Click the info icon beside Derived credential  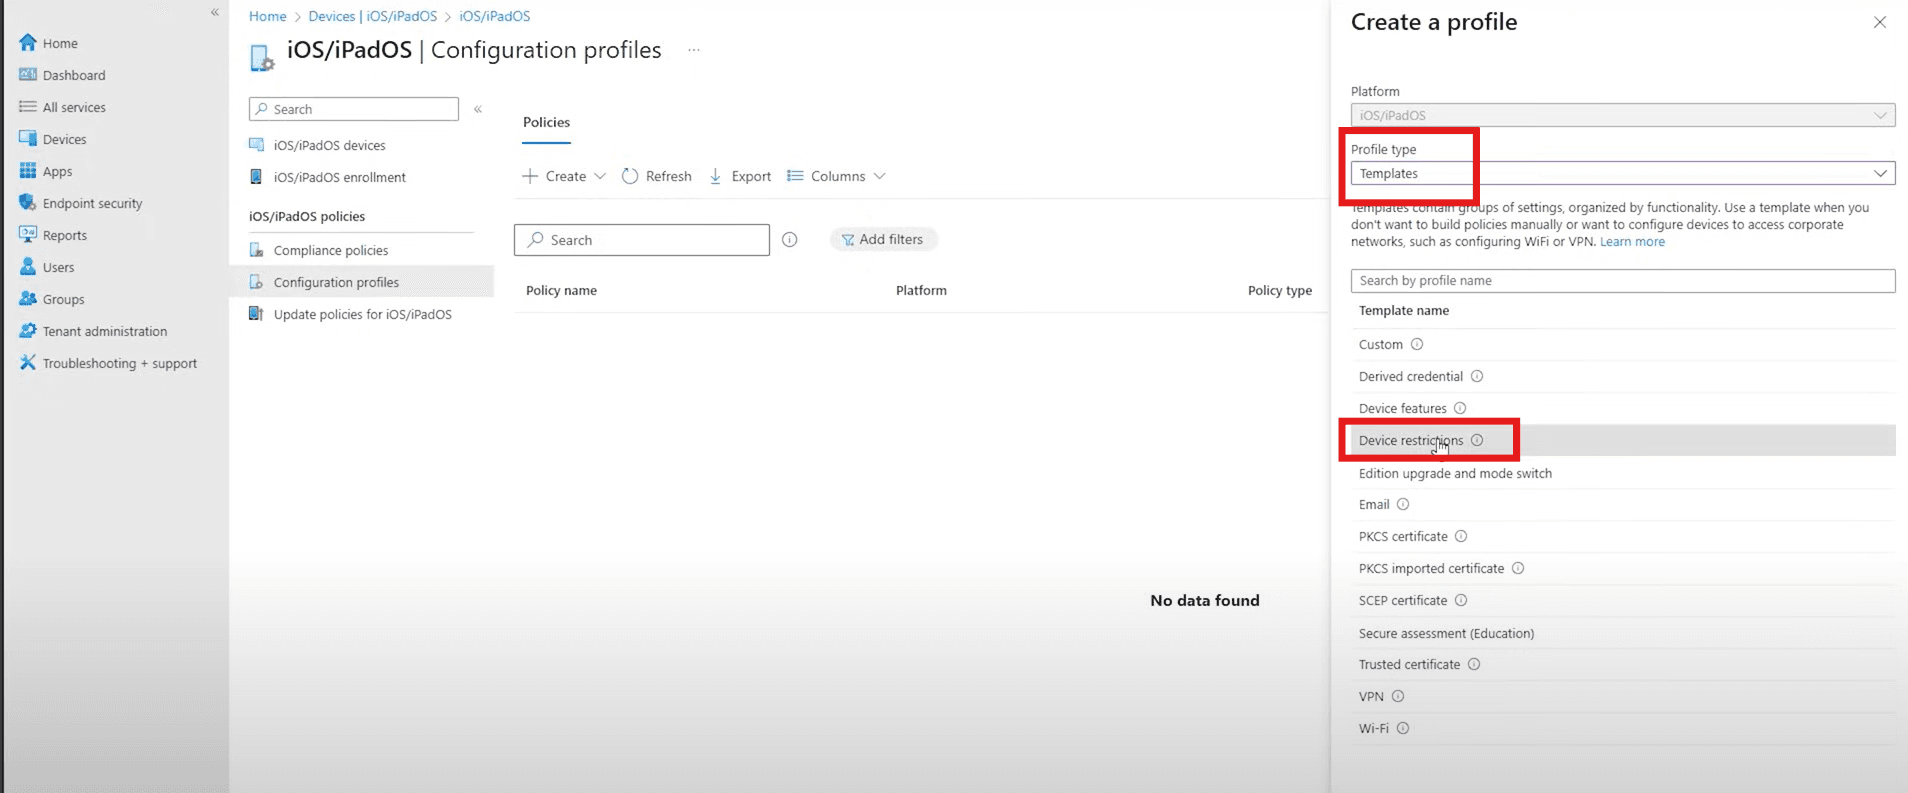tap(1477, 376)
